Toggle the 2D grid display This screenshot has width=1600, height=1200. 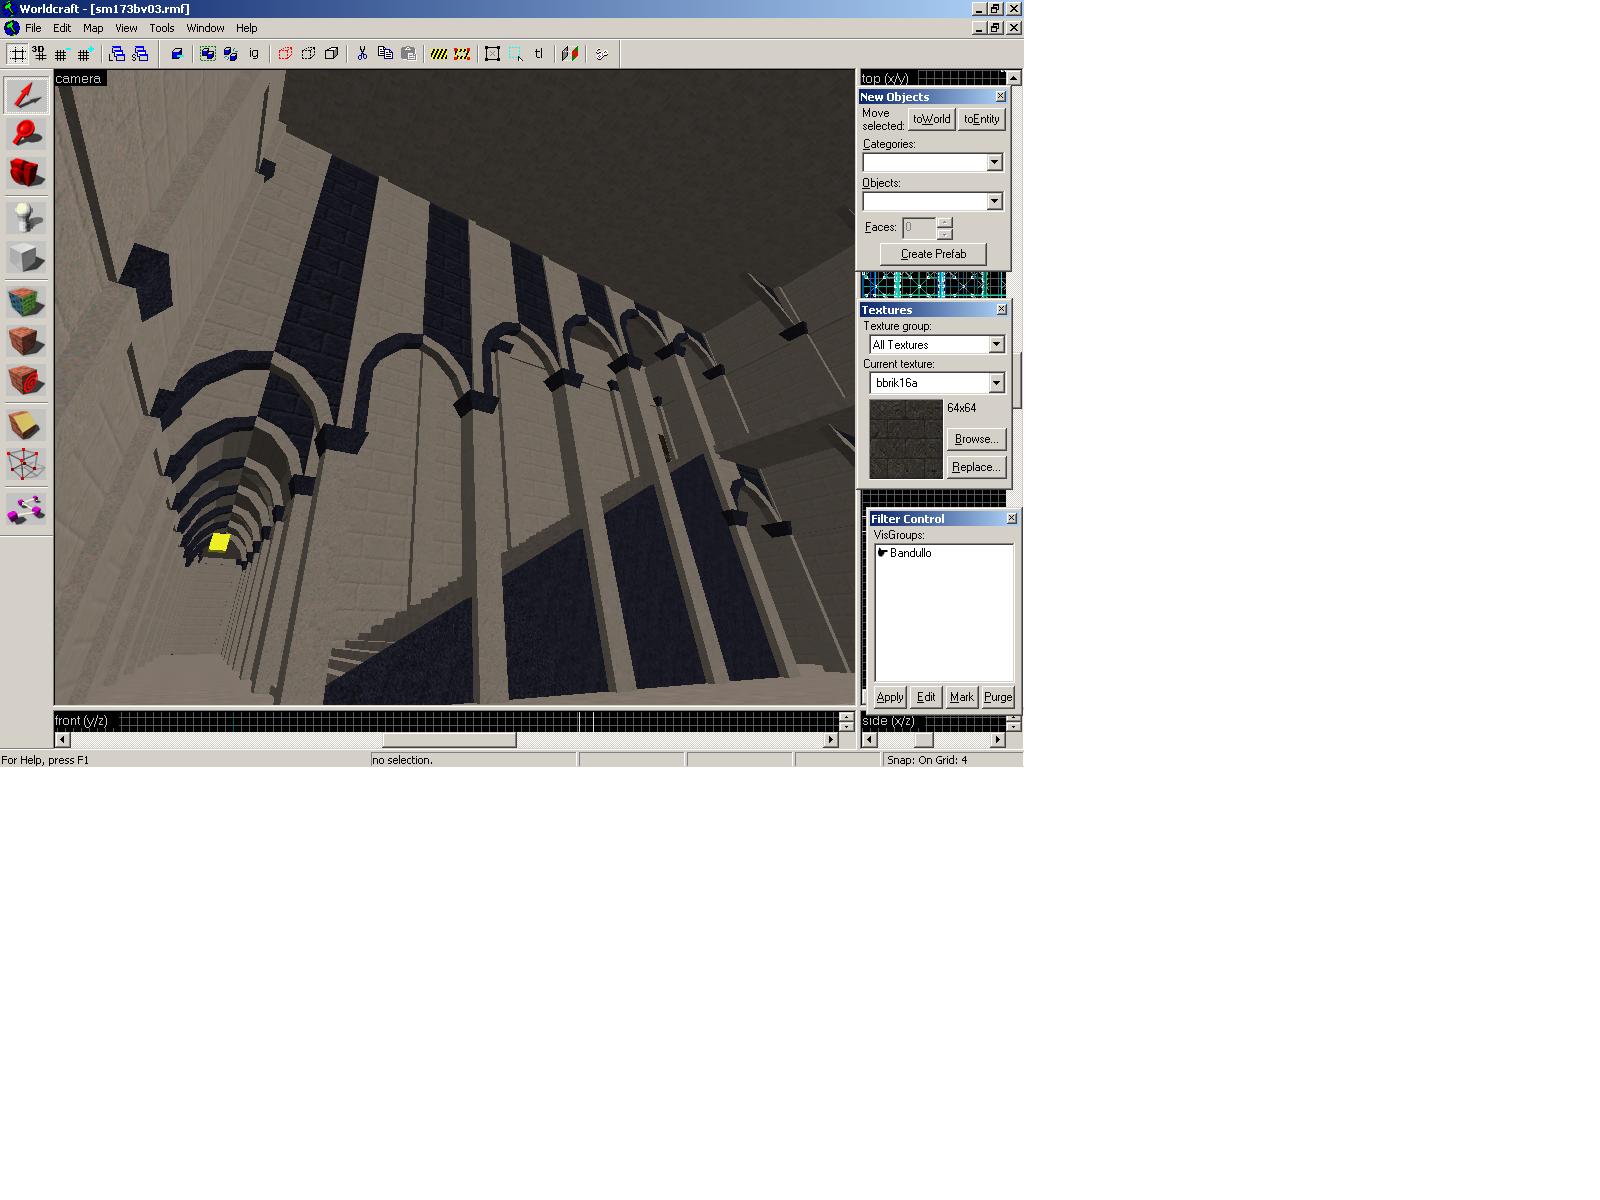pos(18,54)
